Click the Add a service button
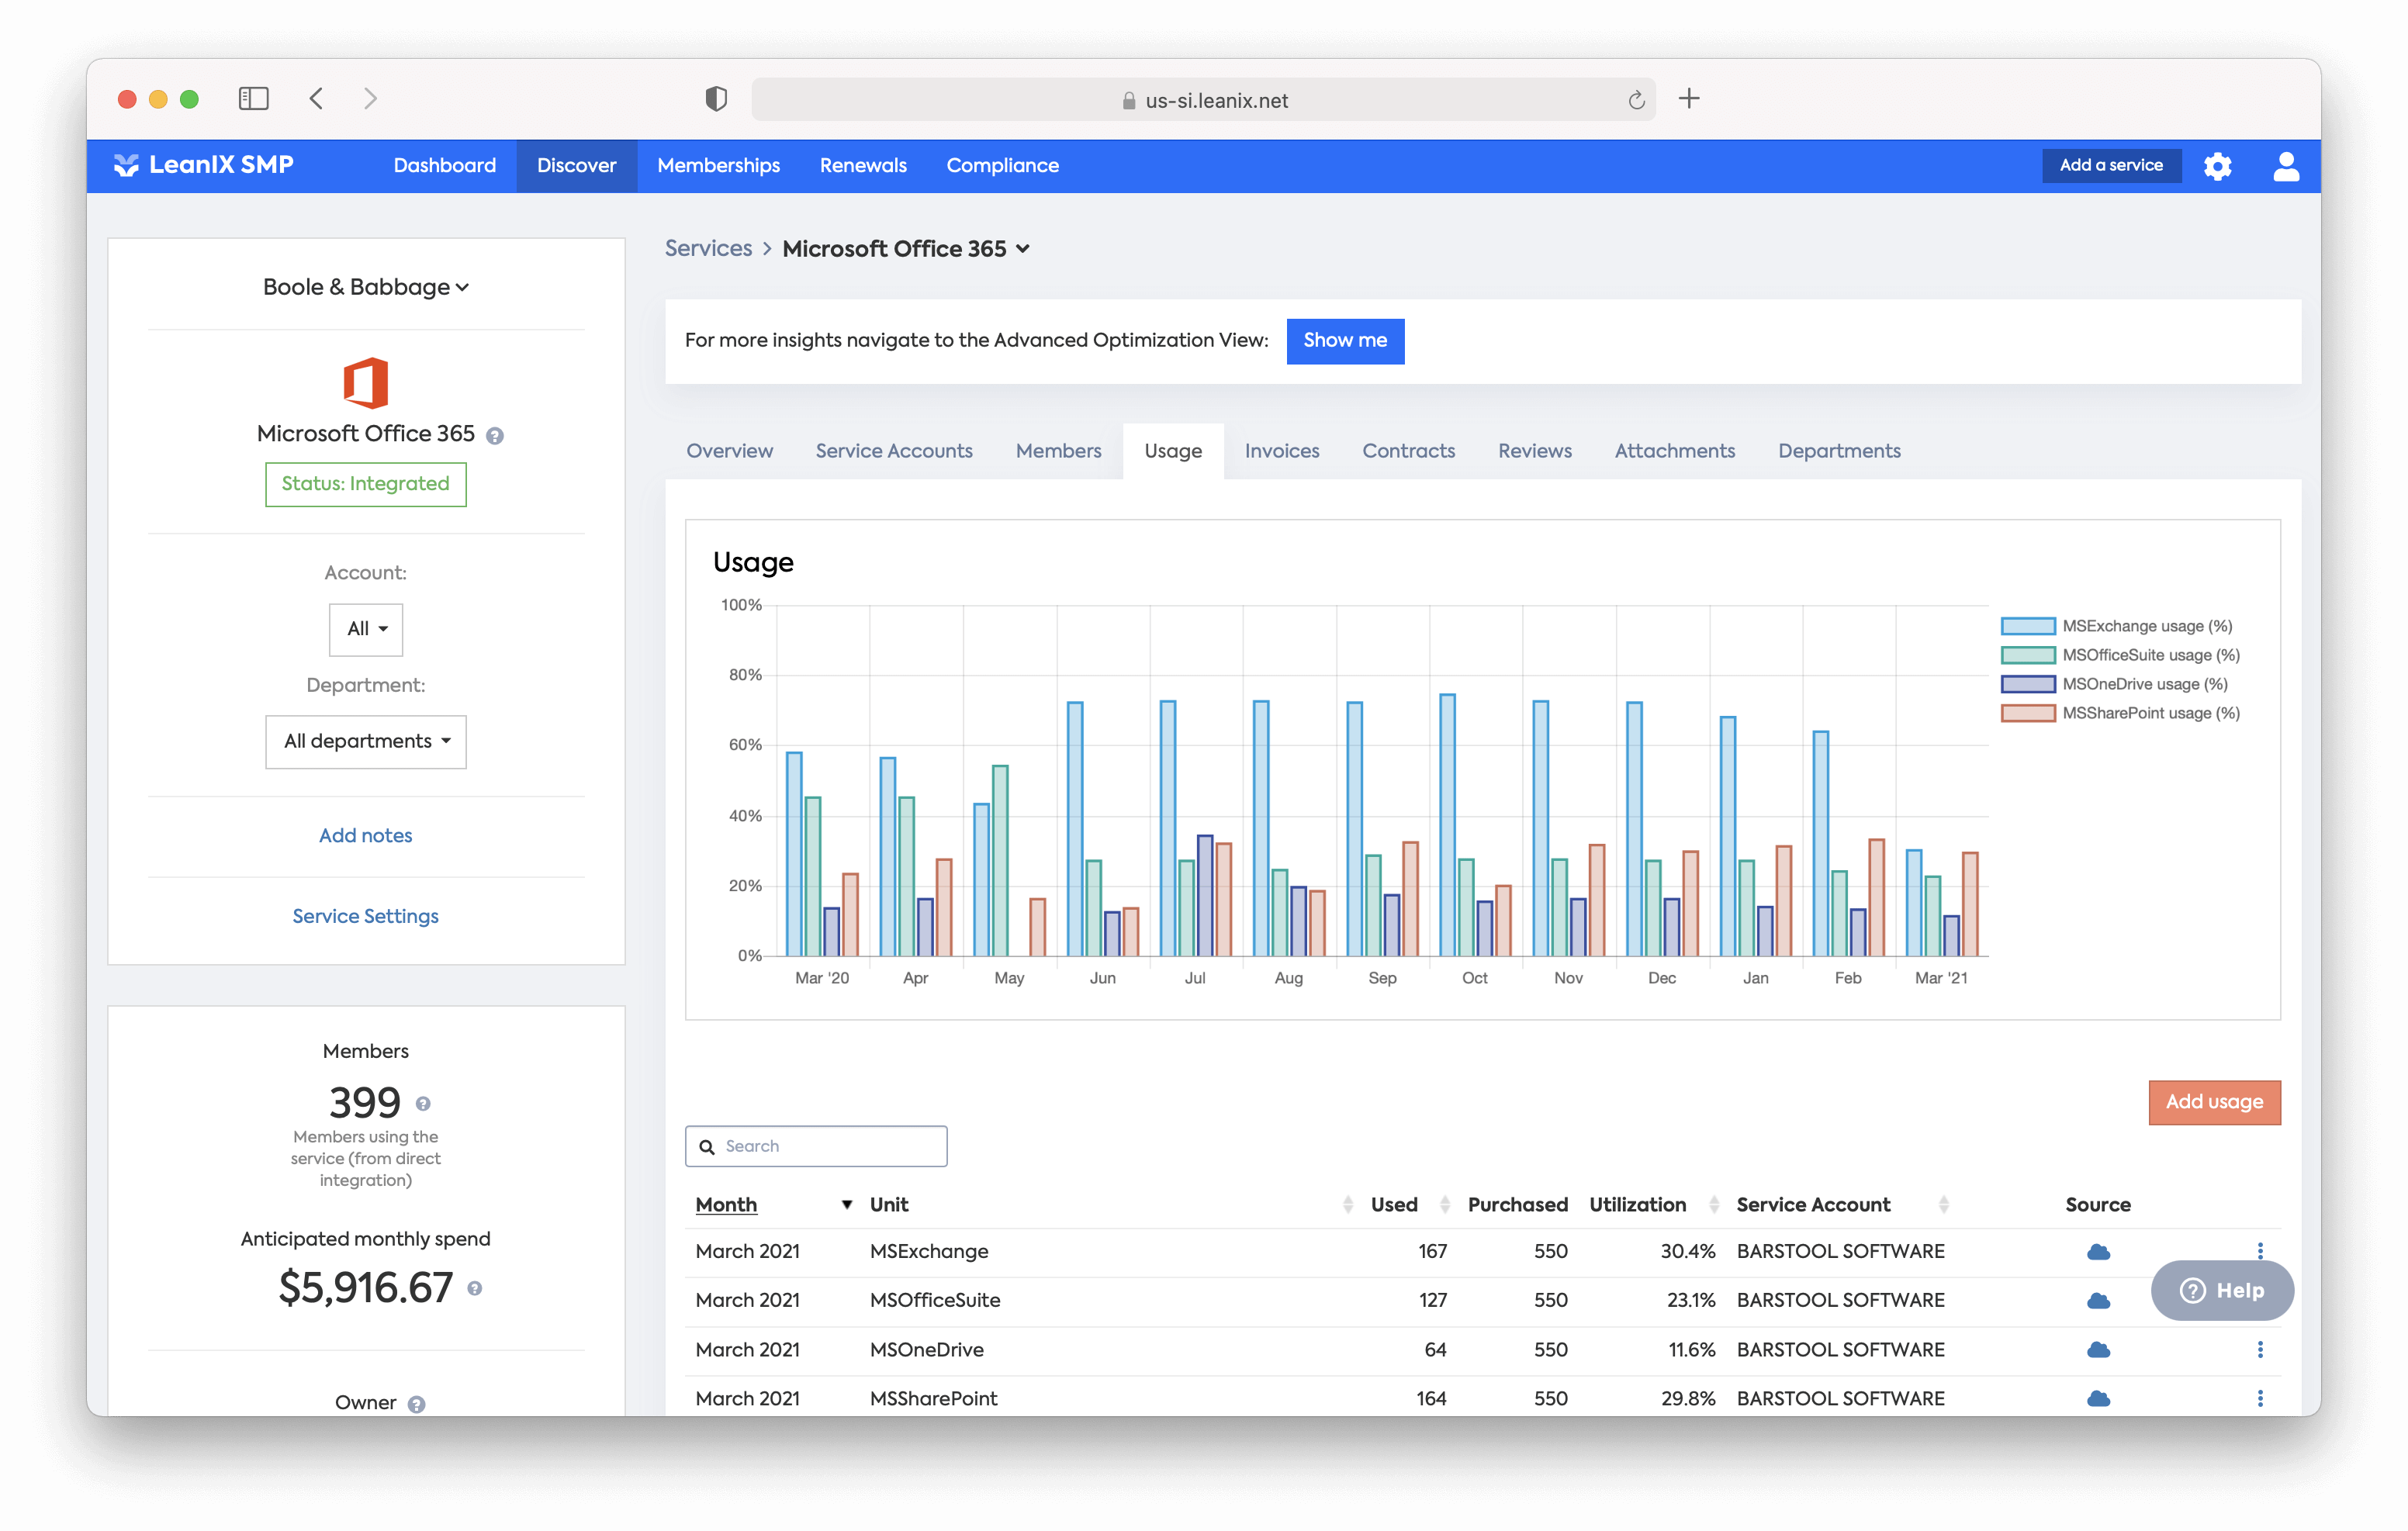2408x1531 pixels. pos(2111,165)
